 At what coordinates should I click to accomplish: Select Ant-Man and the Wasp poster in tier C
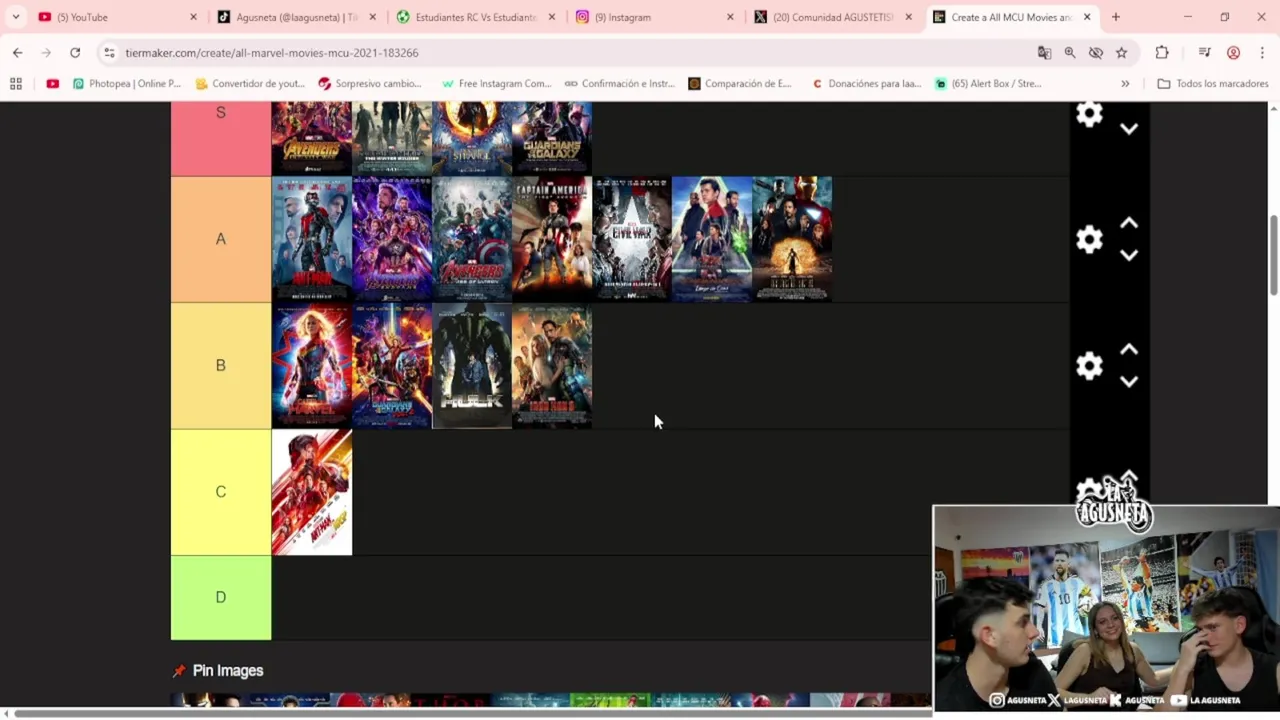312,492
